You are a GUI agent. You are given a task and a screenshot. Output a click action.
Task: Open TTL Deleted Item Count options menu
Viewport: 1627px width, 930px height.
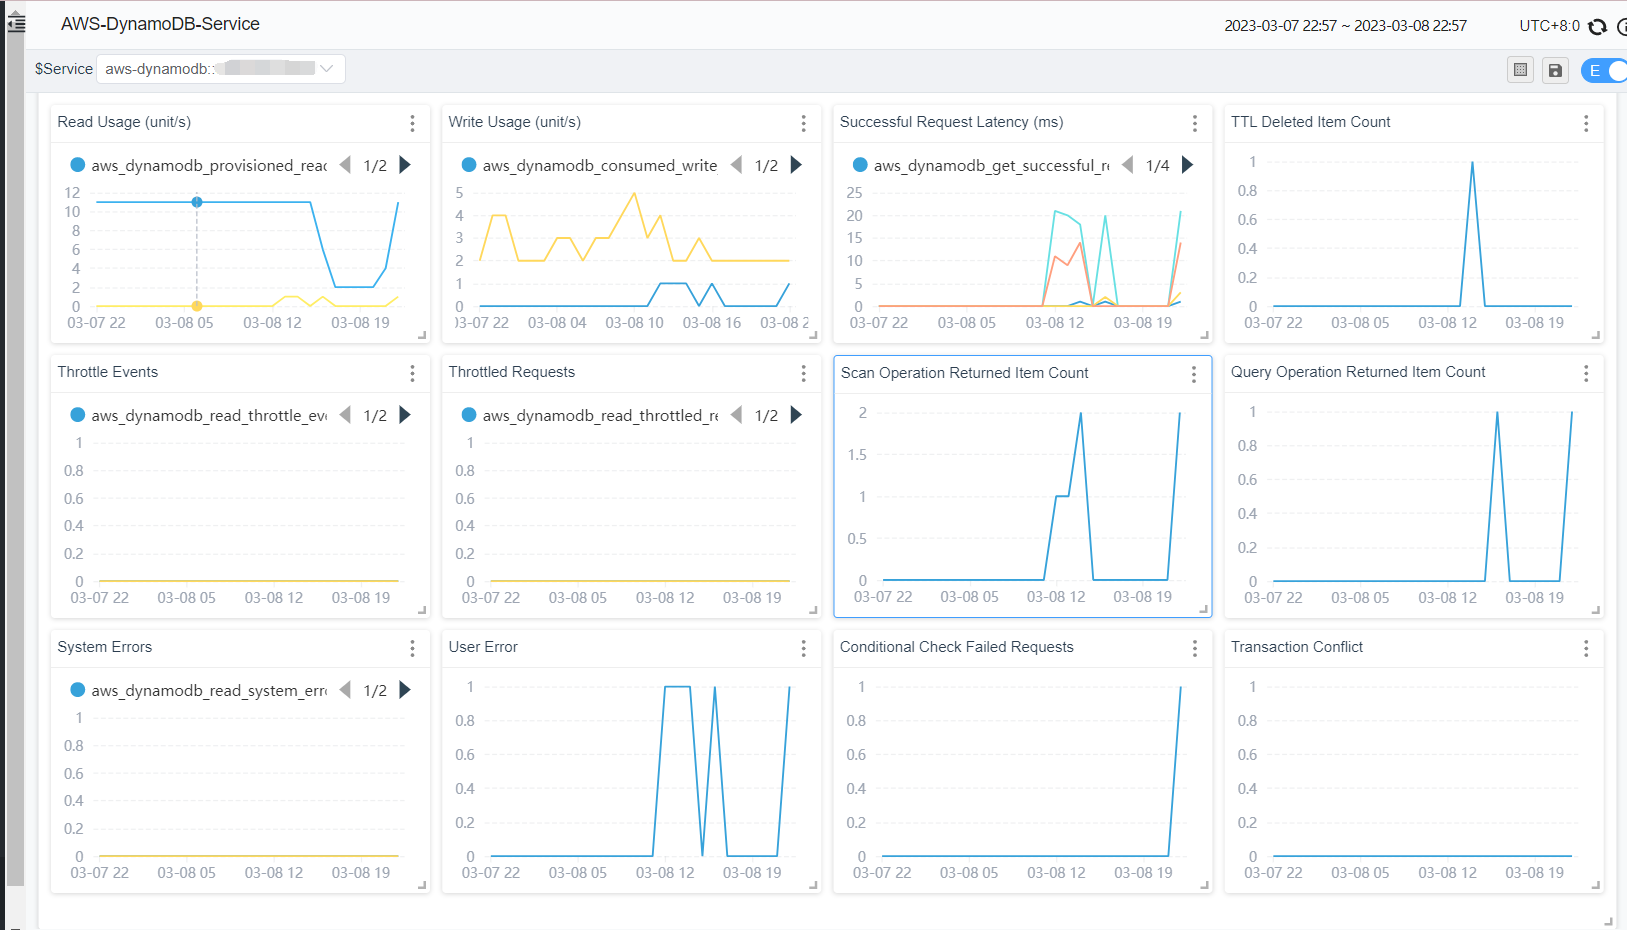click(x=1585, y=123)
